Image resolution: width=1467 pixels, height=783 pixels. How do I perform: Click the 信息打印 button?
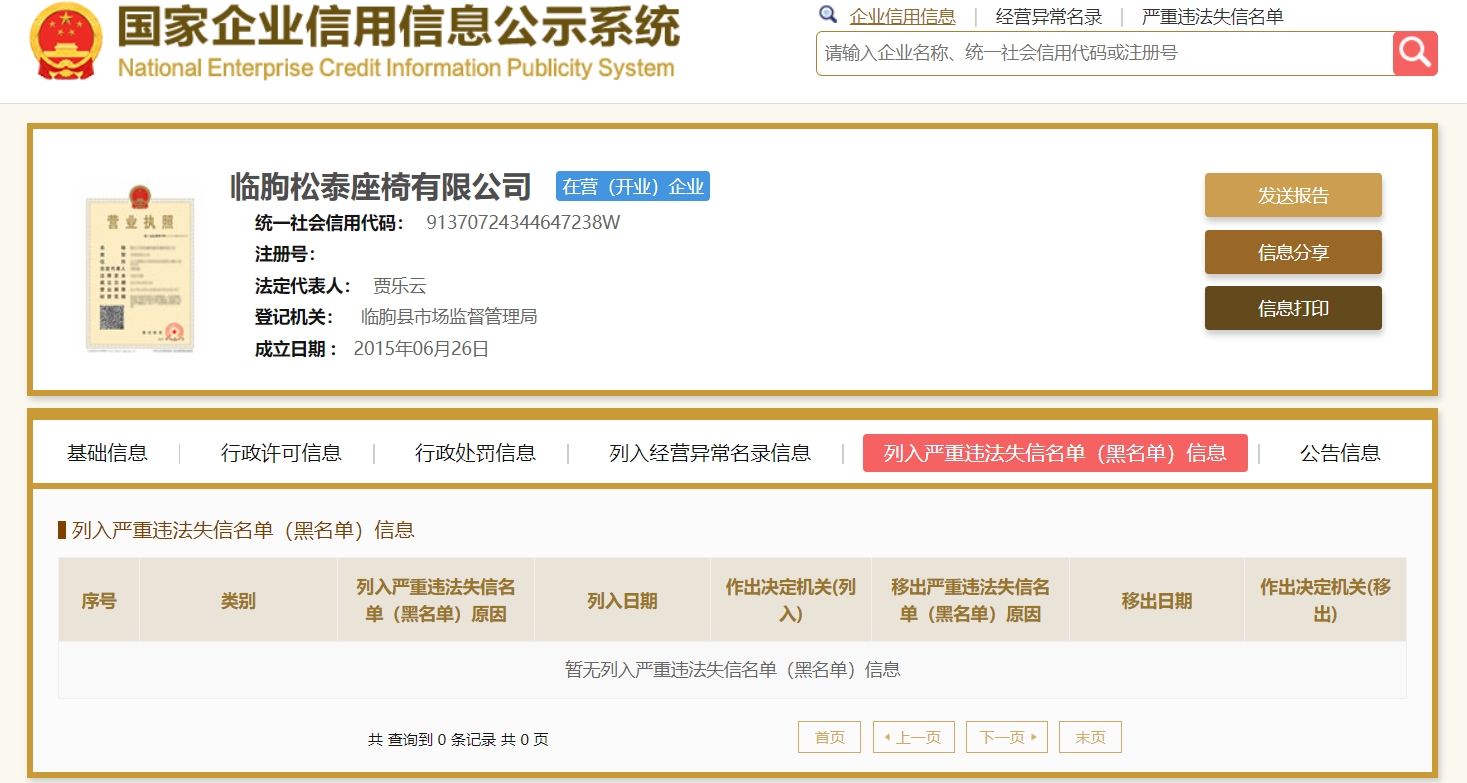(x=1293, y=308)
